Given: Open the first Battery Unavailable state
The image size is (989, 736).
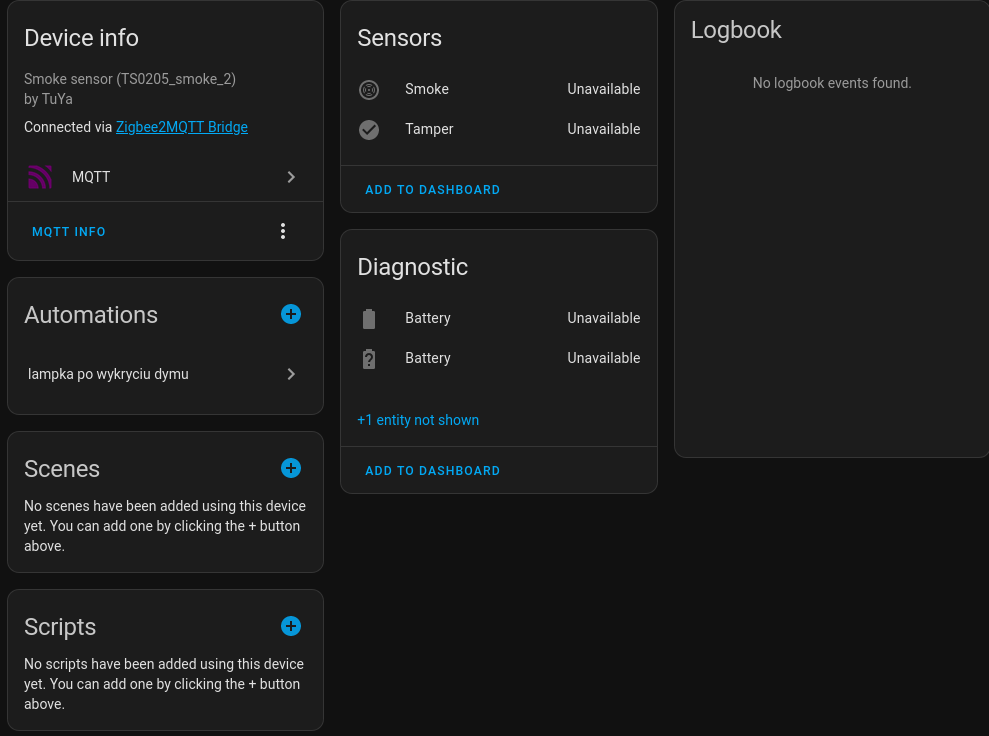Looking at the screenshot, I should pos(604,318).
